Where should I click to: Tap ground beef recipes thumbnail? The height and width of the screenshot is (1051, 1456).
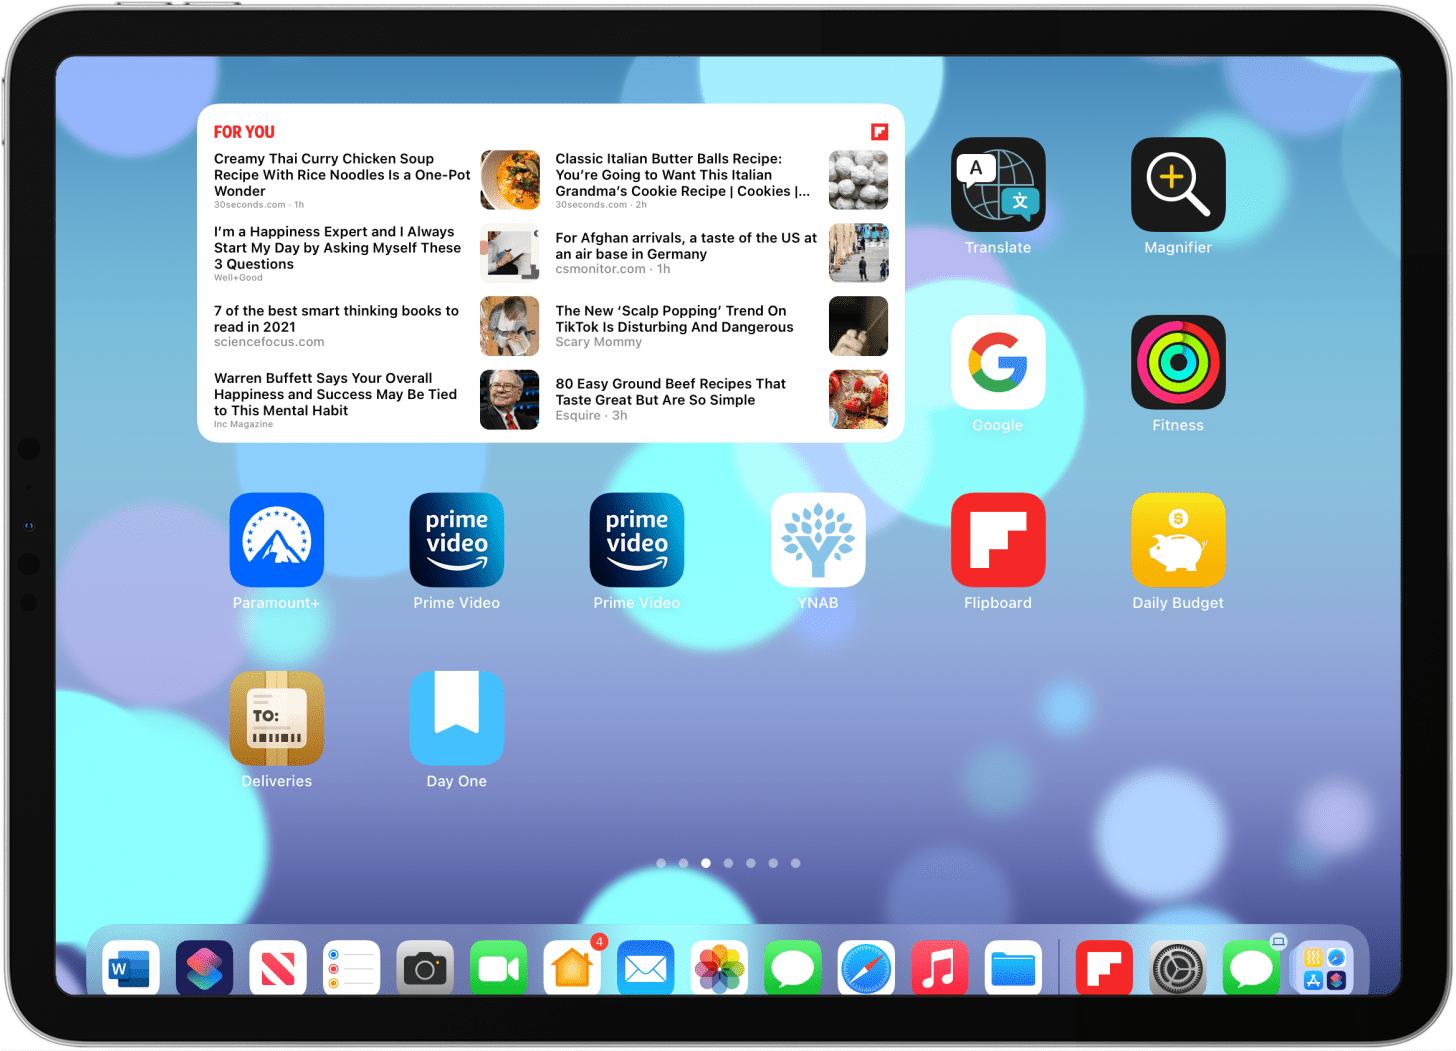[x=858, y=400]
